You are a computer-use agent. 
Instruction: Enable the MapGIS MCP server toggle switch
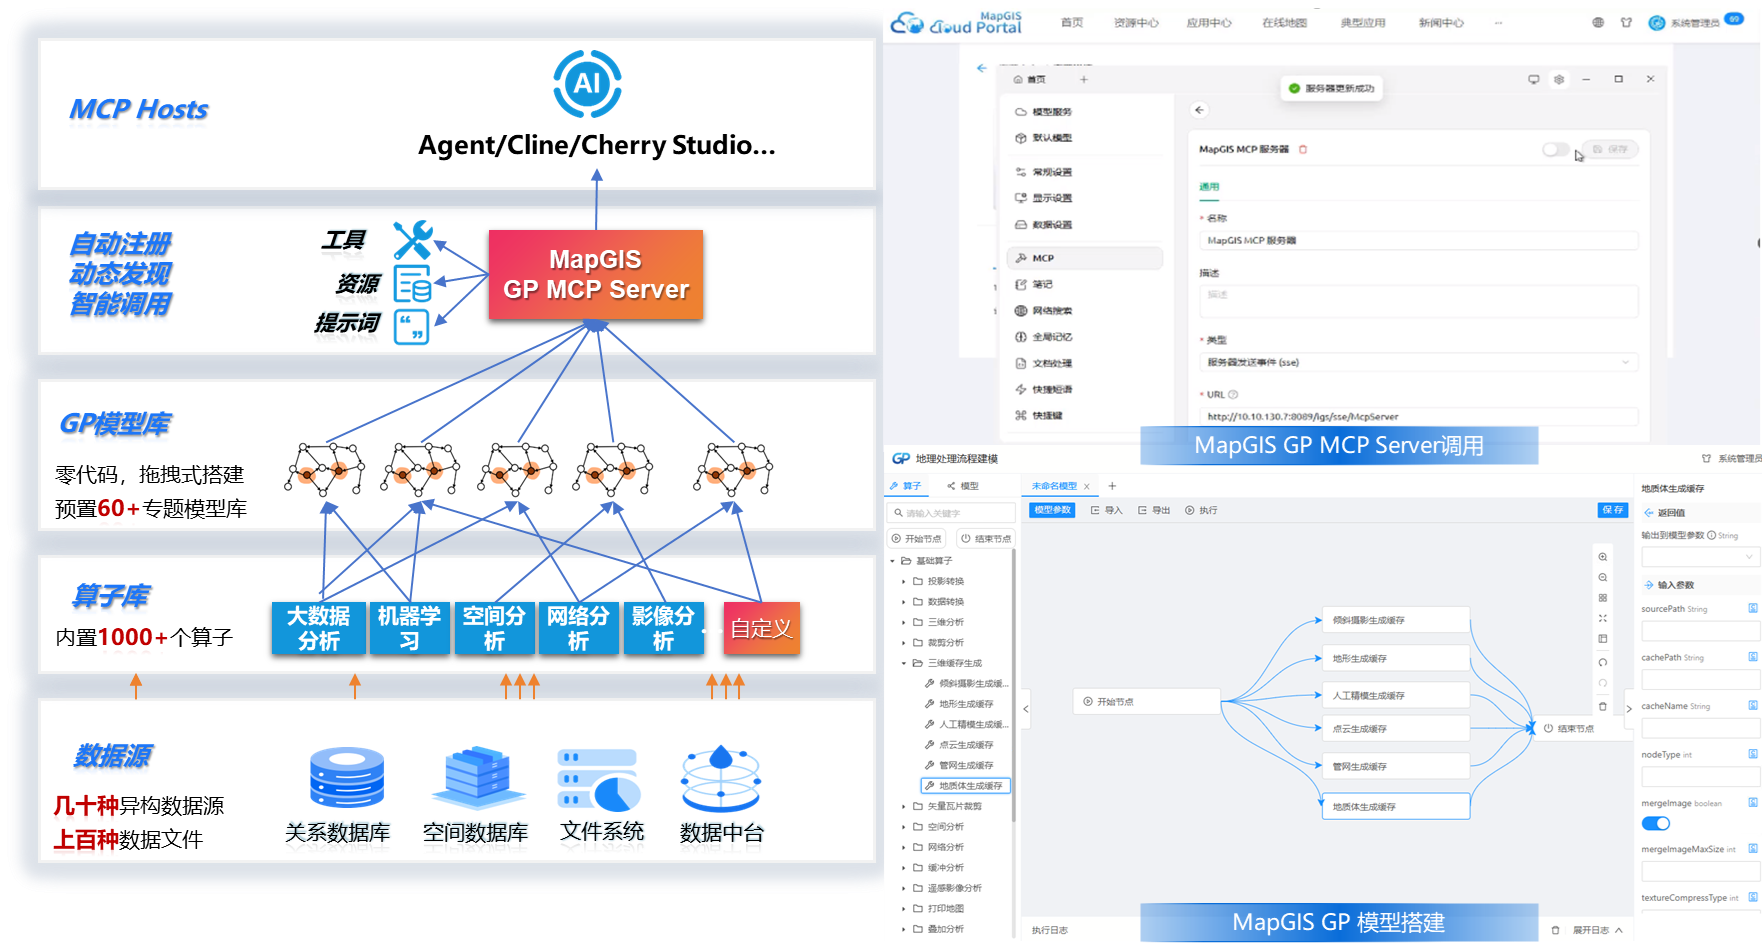pos(1554,149)
